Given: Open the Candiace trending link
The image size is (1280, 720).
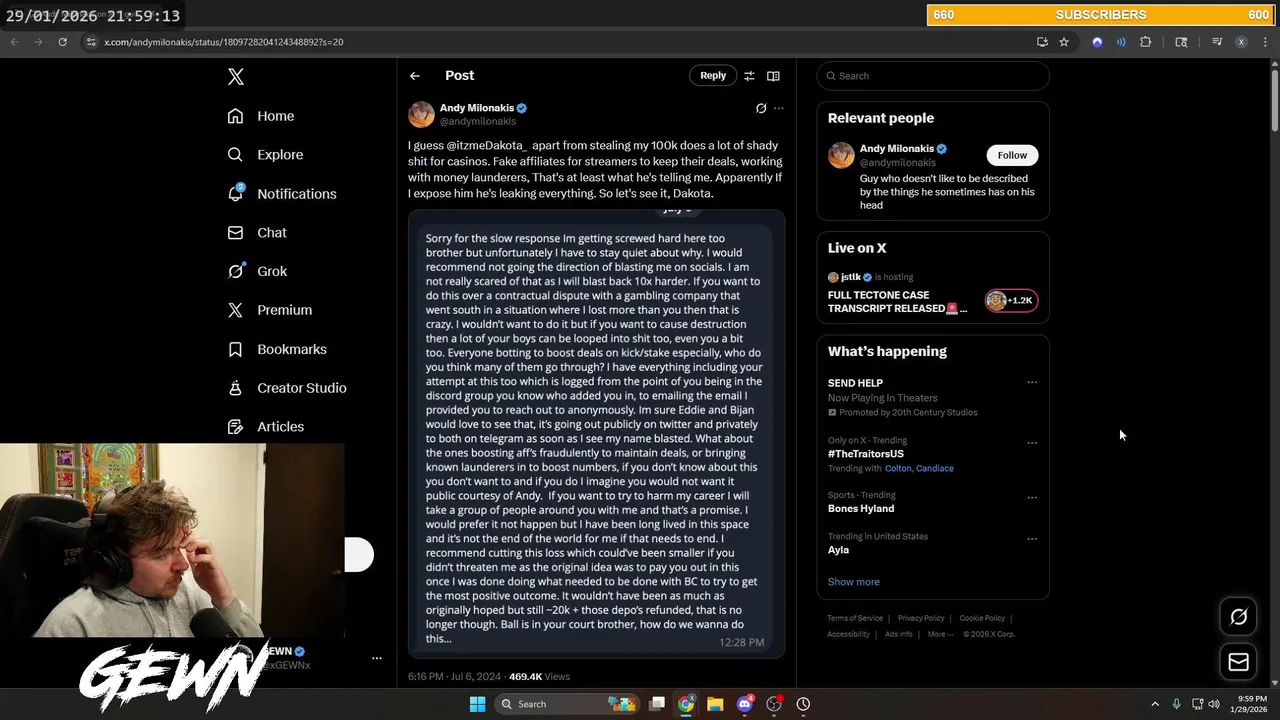Looking at the screenshot, I should click(935, 468).
